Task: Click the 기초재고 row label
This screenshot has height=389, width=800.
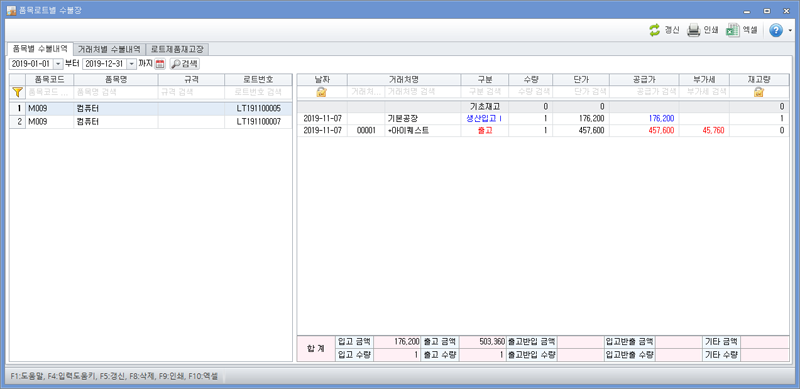Action: pos(485,107)
